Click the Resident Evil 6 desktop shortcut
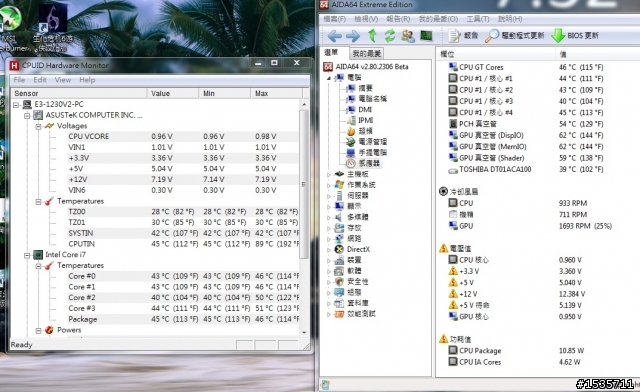 point(53,29)
